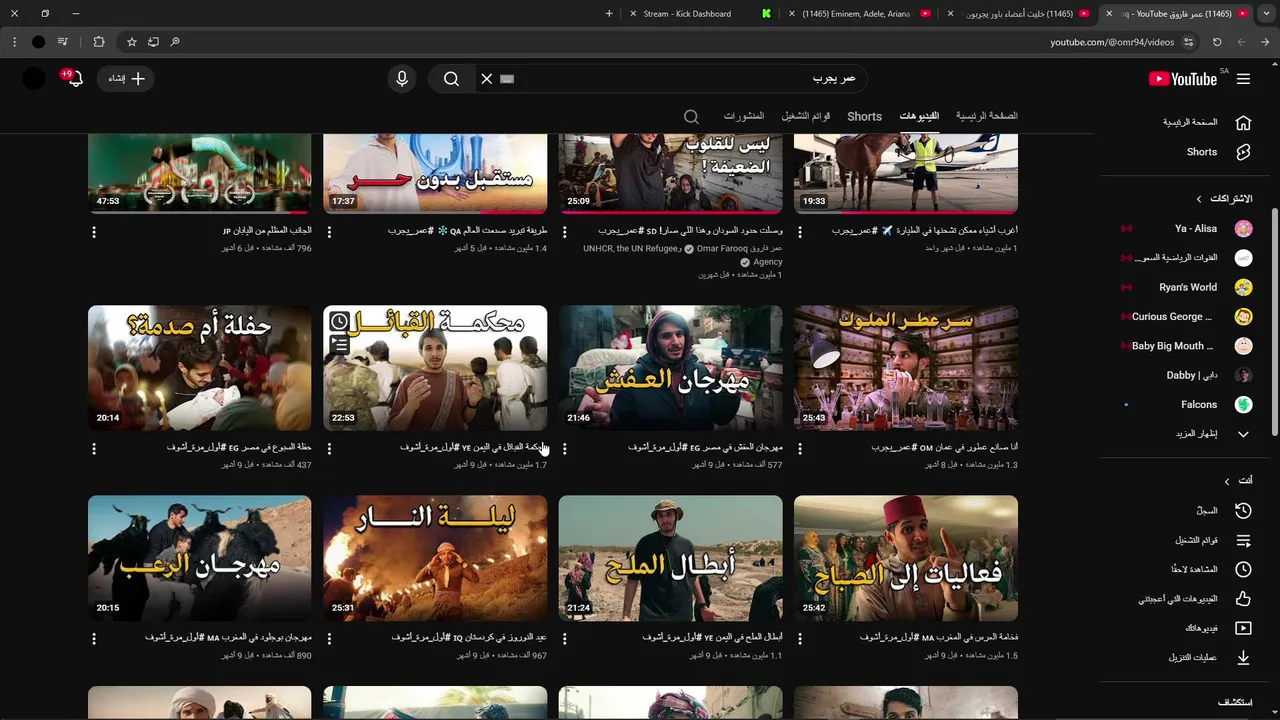
Task: Open the You (أنت) section chevron
Action: pos(1227,481)
